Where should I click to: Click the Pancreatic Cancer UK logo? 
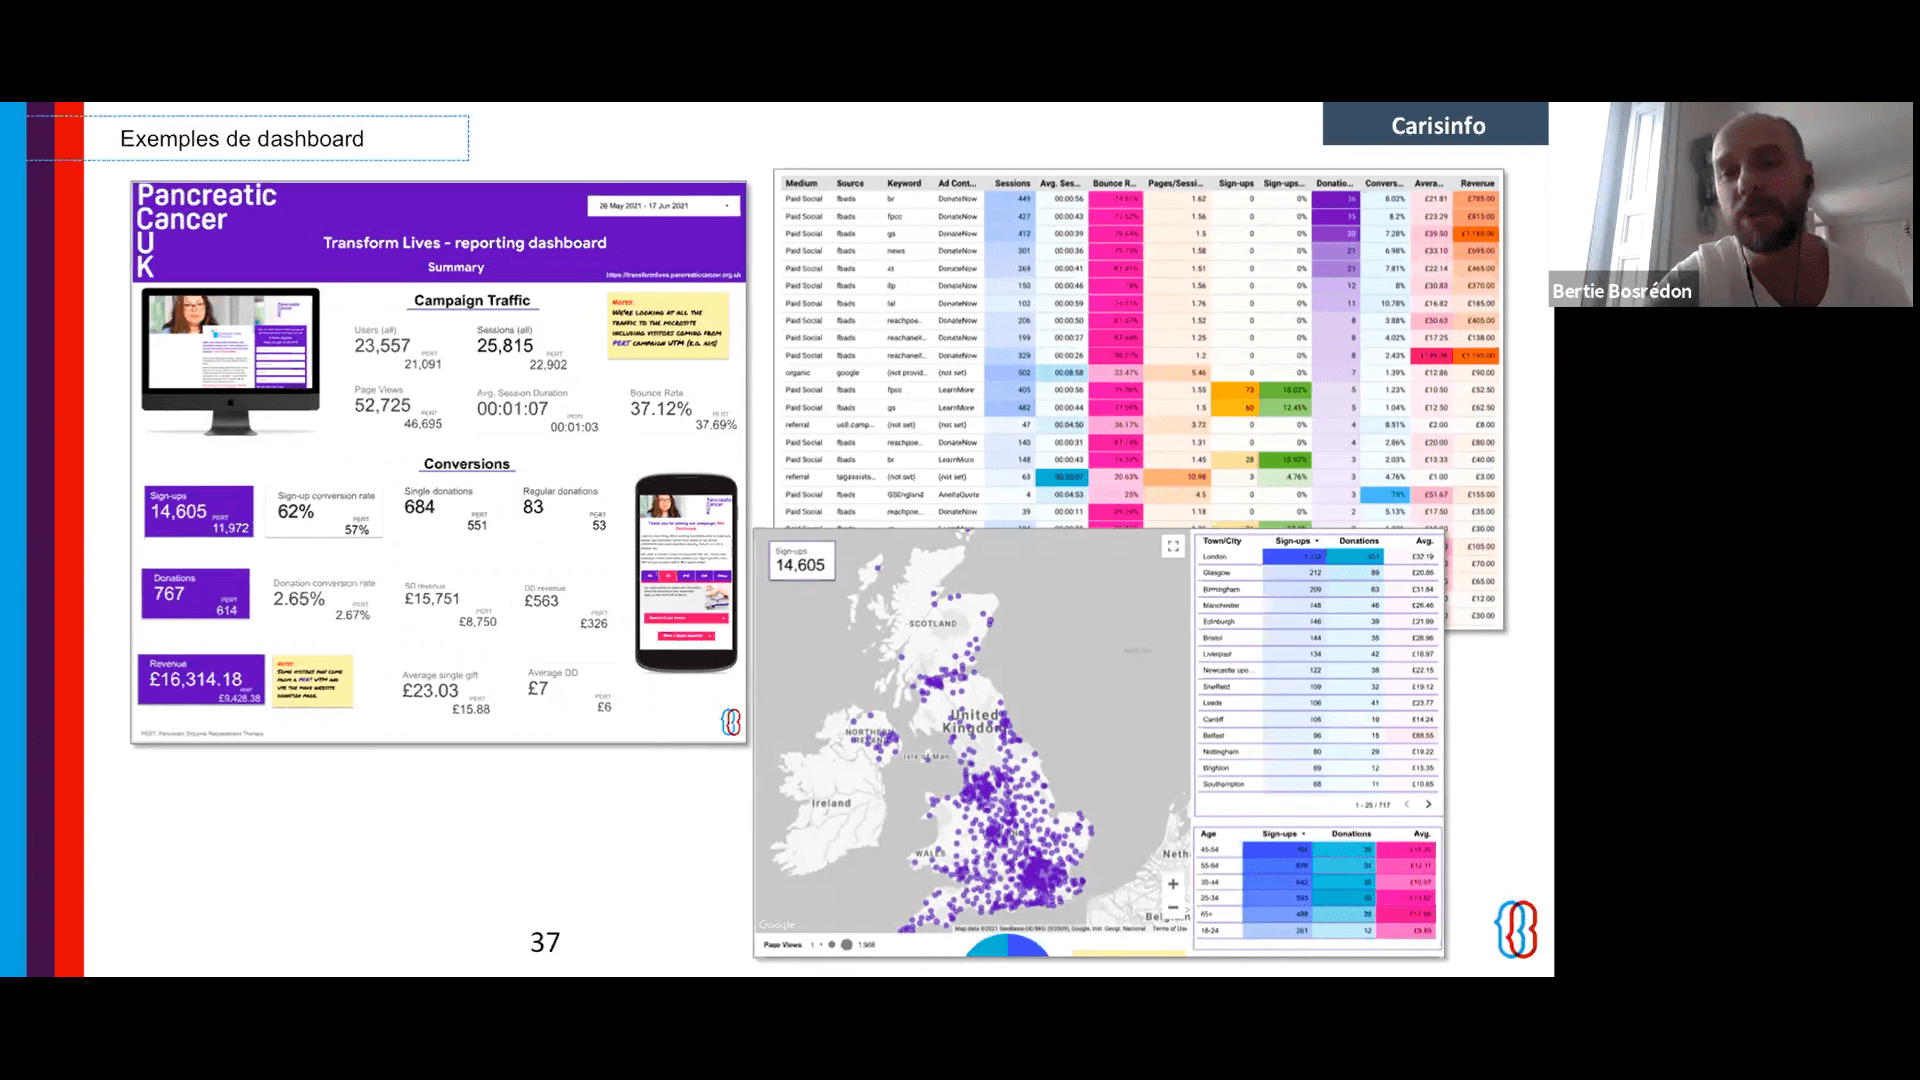coord(206,230)
